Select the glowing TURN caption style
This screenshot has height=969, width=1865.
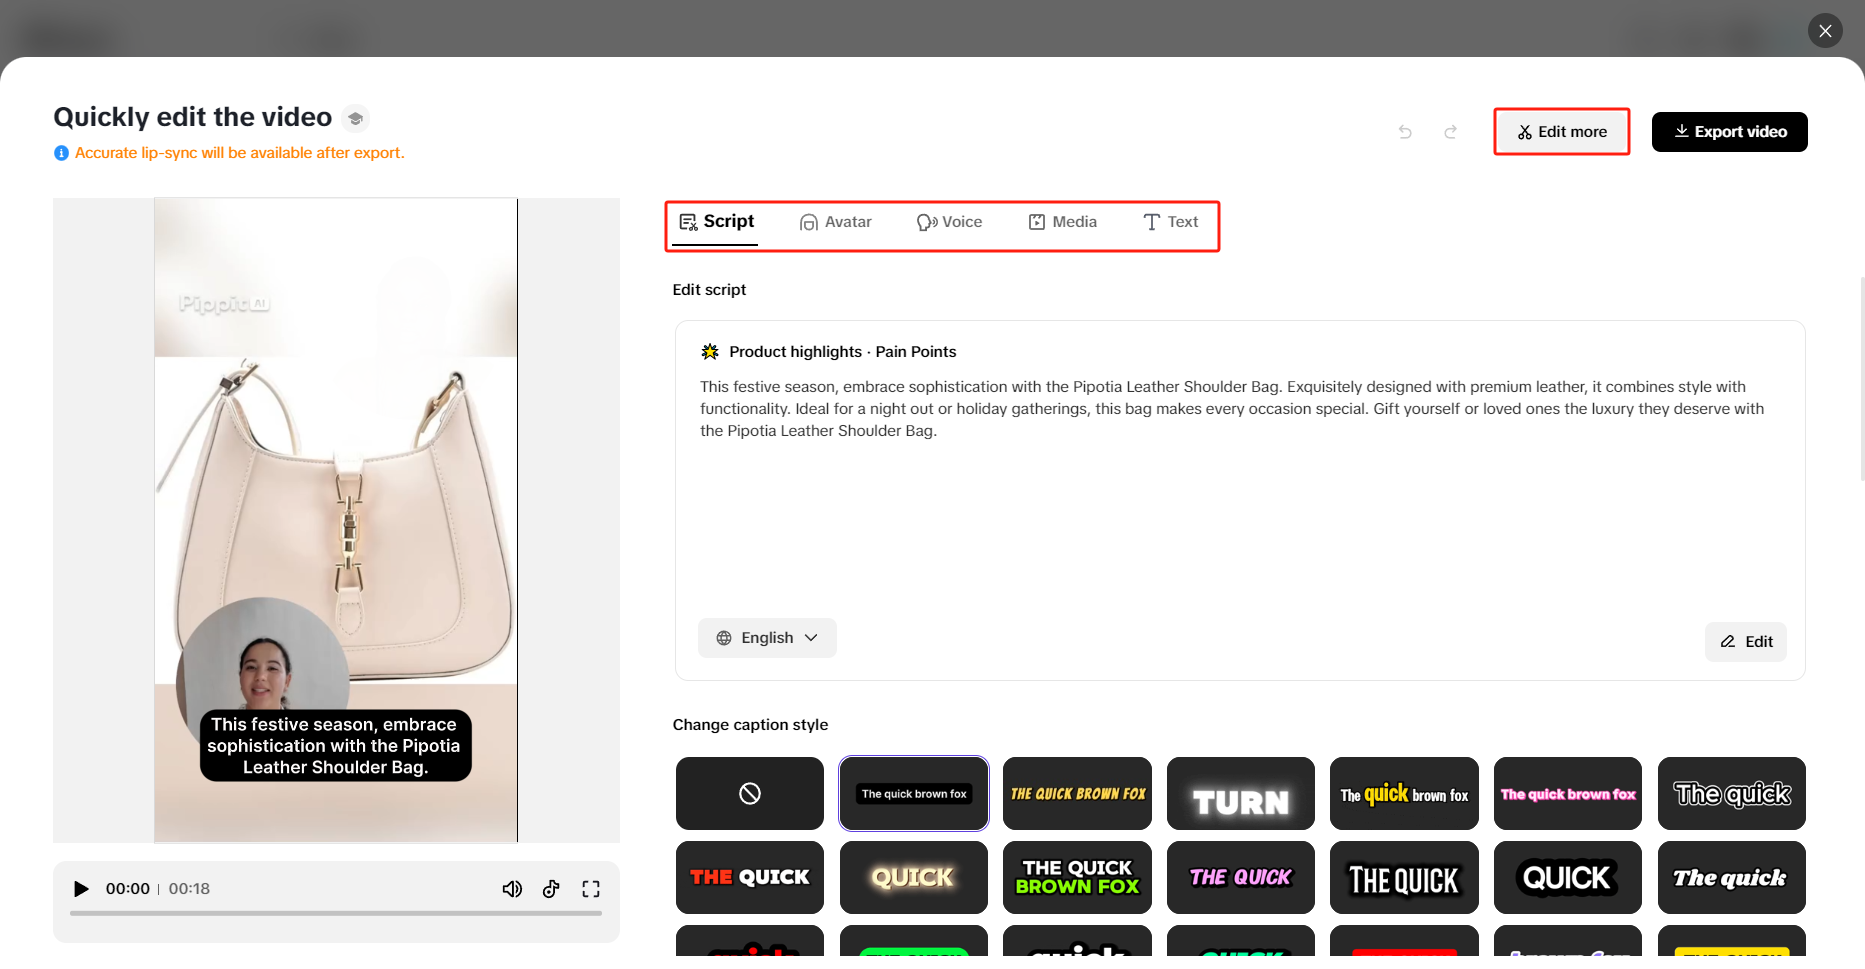coord(1240,793)
